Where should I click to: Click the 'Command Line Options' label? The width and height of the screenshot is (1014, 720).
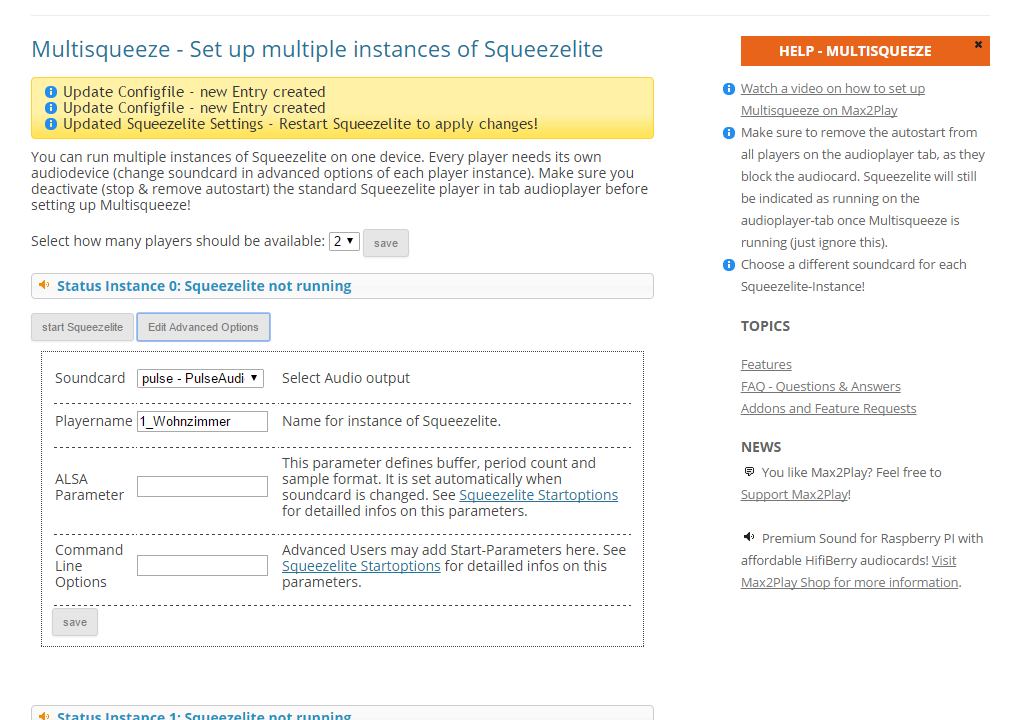pyautogui.click(x=89, y=566)
